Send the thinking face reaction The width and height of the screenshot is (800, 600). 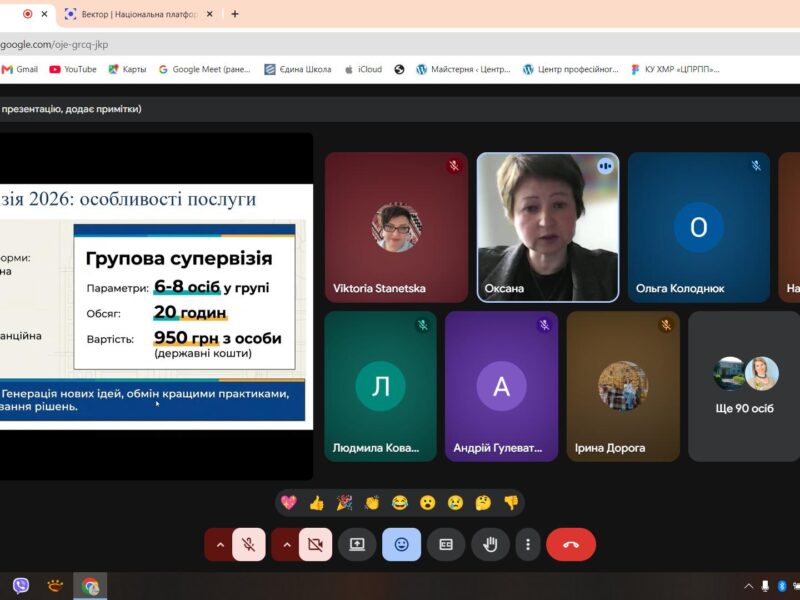click(x=483, y=503)
